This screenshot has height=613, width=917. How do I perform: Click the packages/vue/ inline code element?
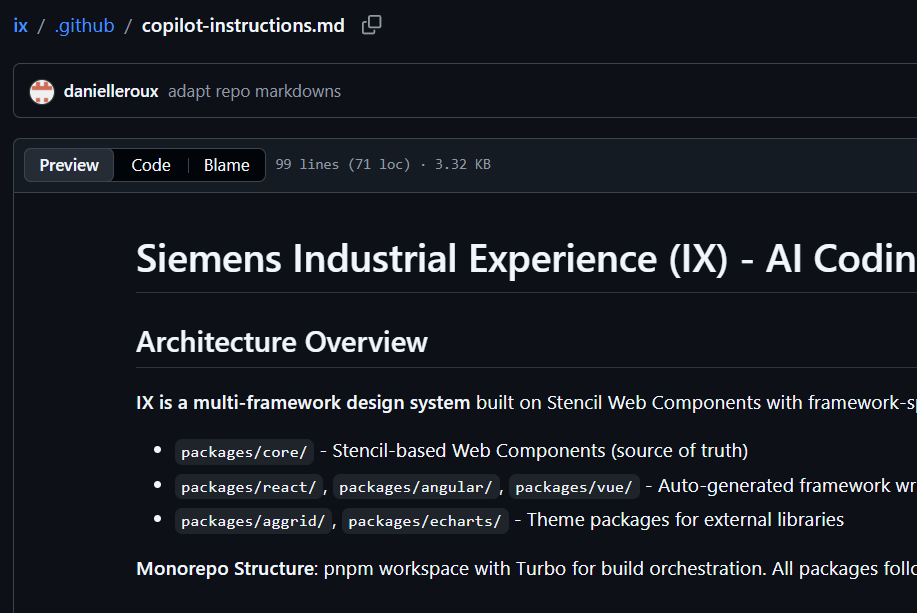[x=574, y=486]
